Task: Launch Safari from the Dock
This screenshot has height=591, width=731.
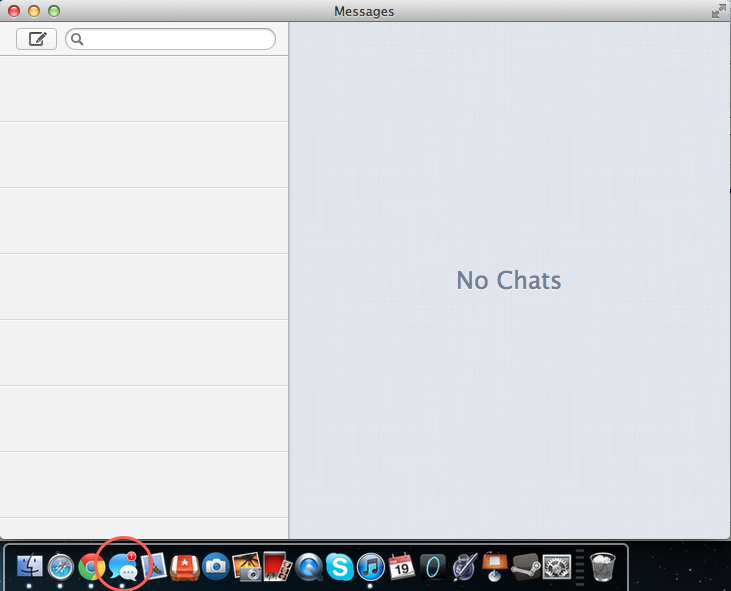Action: click(61, 567)
